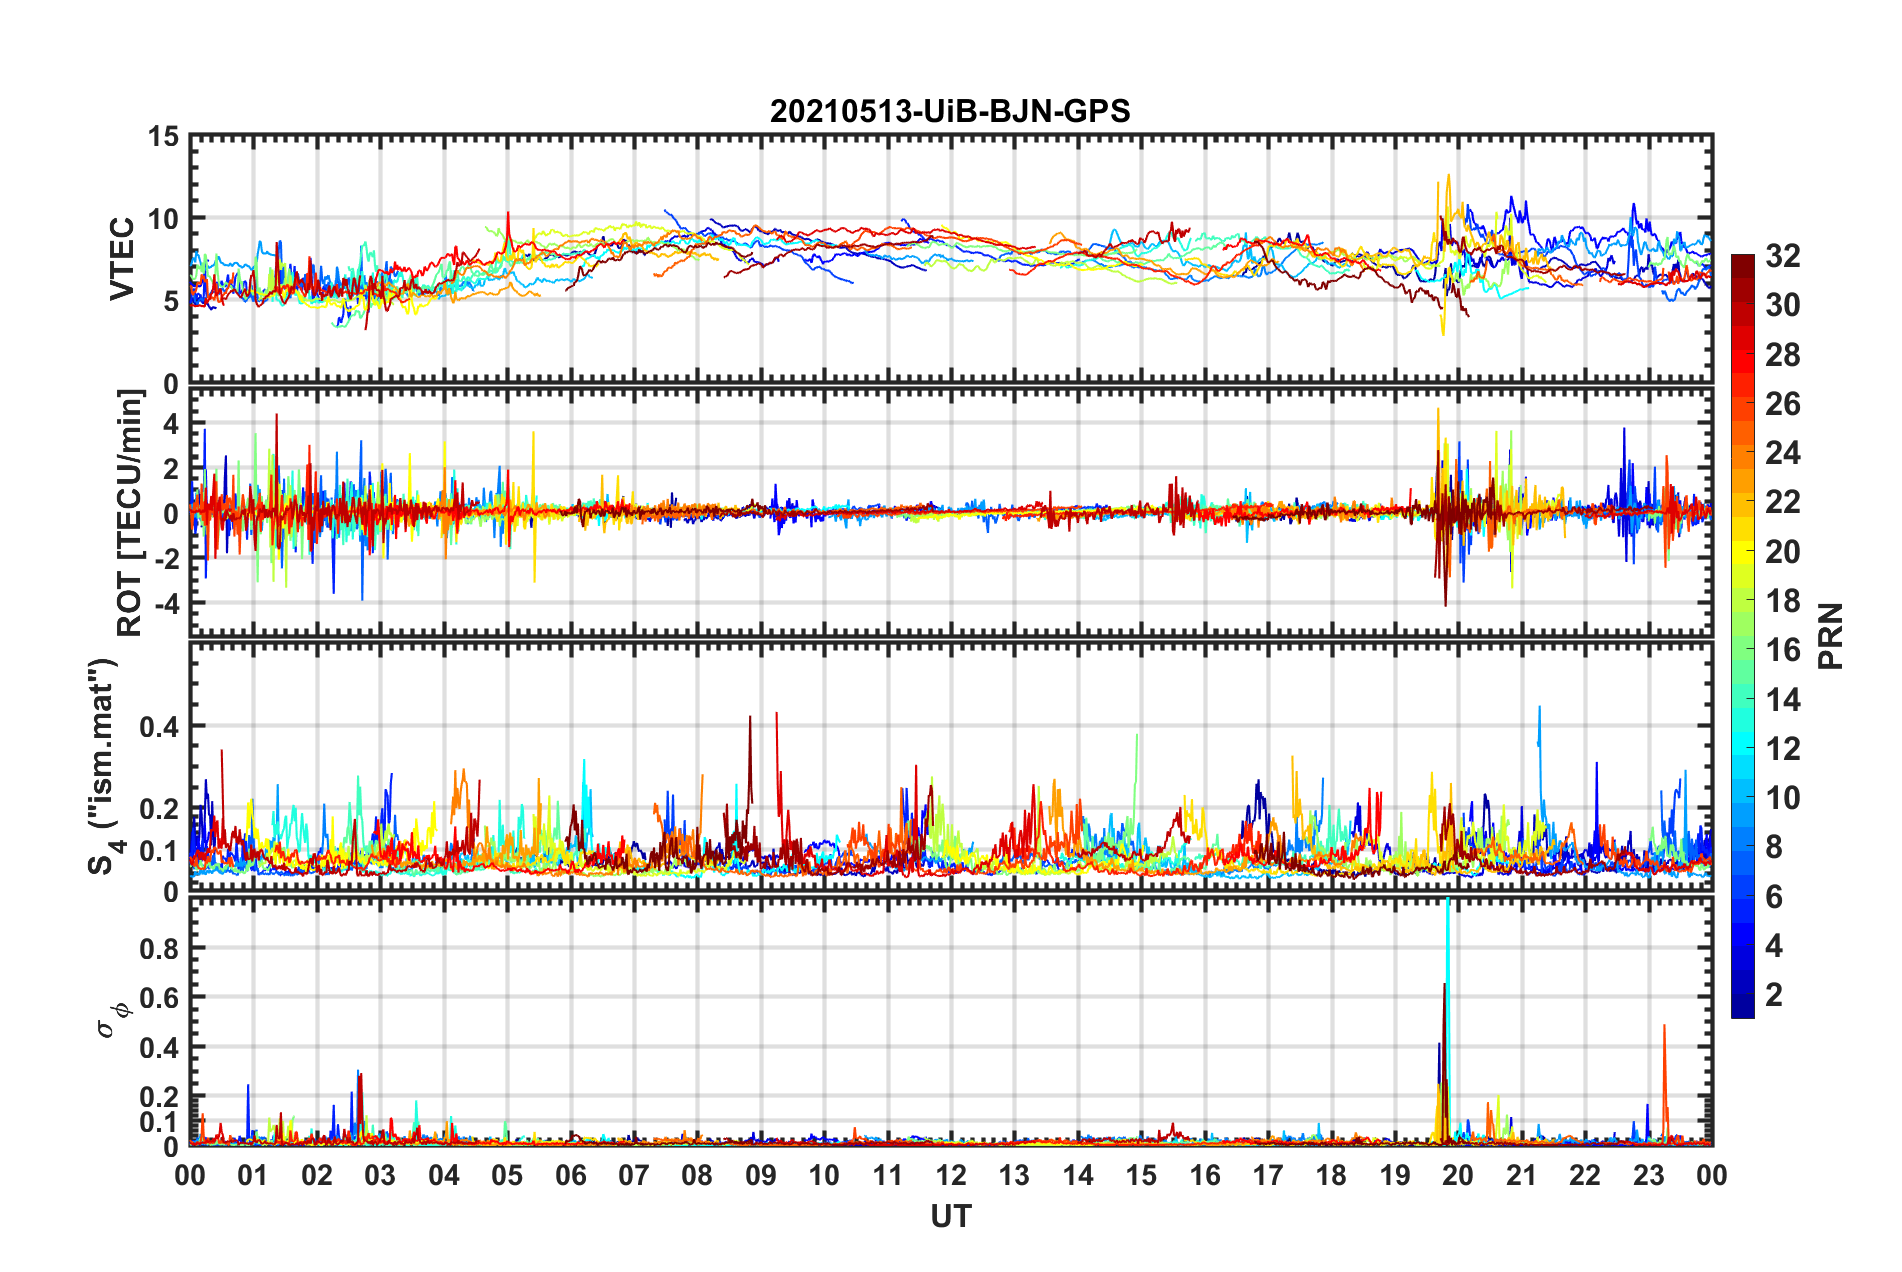
Task: Click colorbar tick value 2
Action: [x=1774, y=994]
